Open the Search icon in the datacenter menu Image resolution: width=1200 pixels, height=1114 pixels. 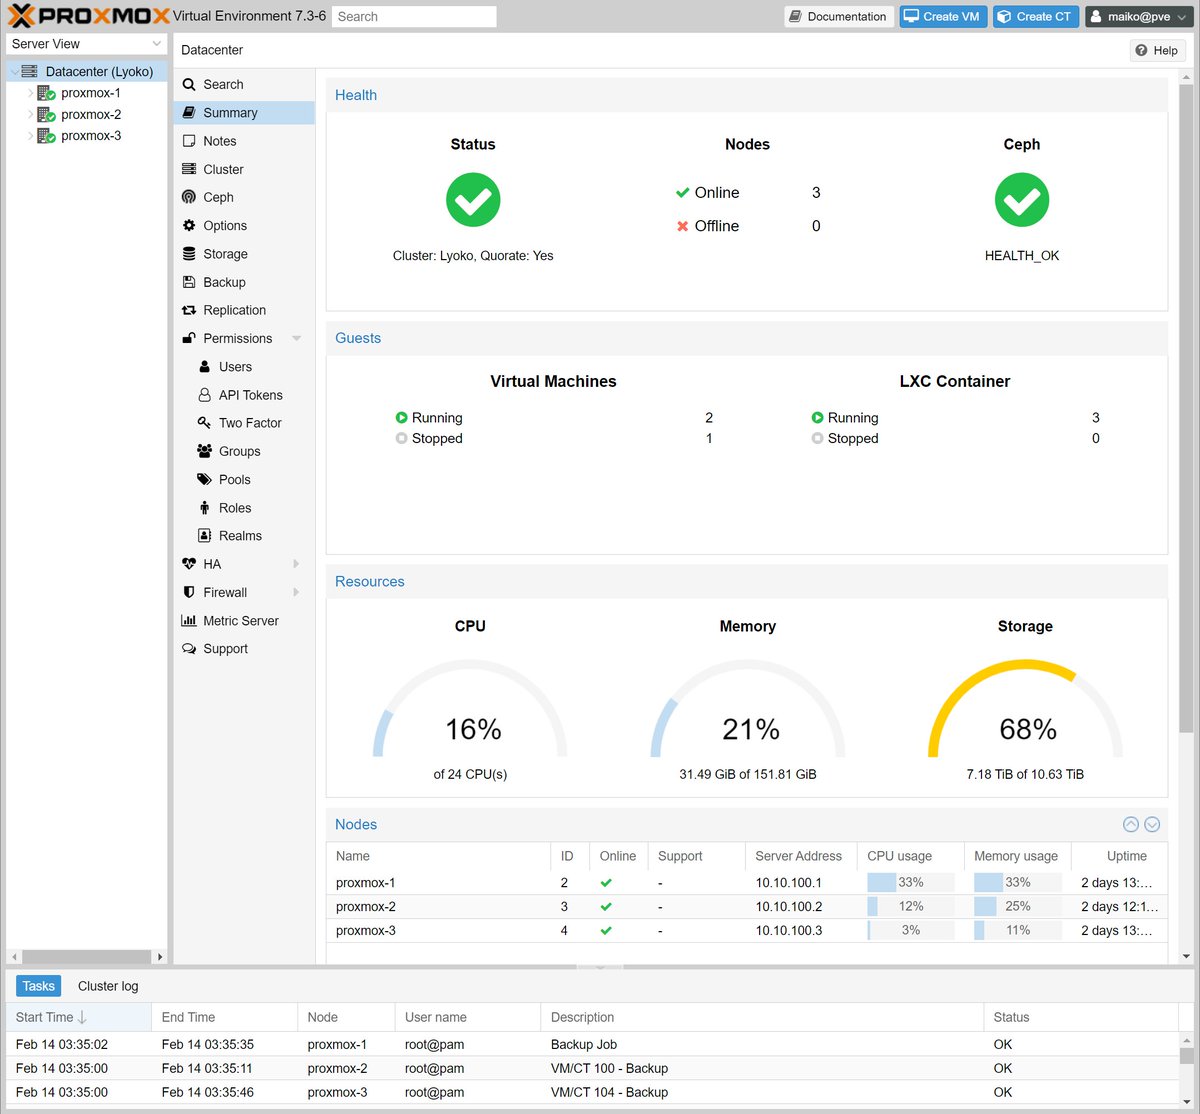[x=189, y=85]
